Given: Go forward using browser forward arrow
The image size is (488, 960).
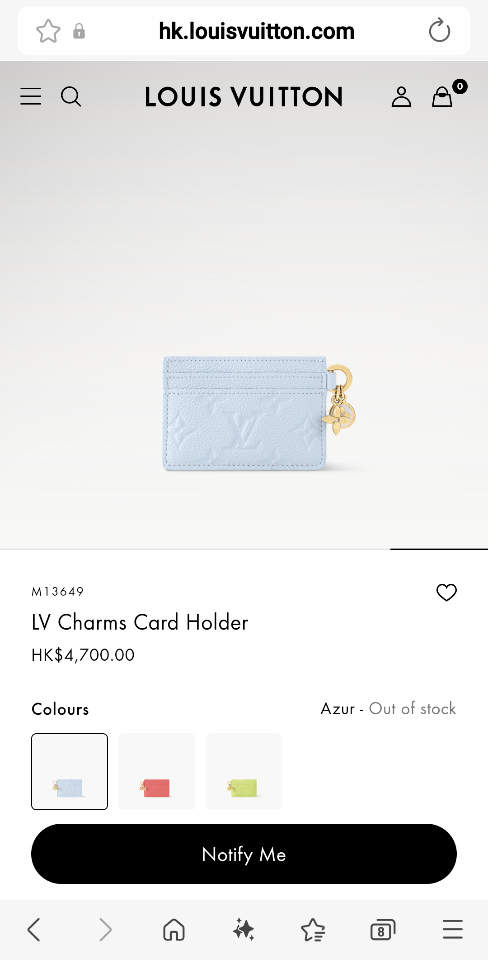Looking at the screenshot, I should 105,930.
